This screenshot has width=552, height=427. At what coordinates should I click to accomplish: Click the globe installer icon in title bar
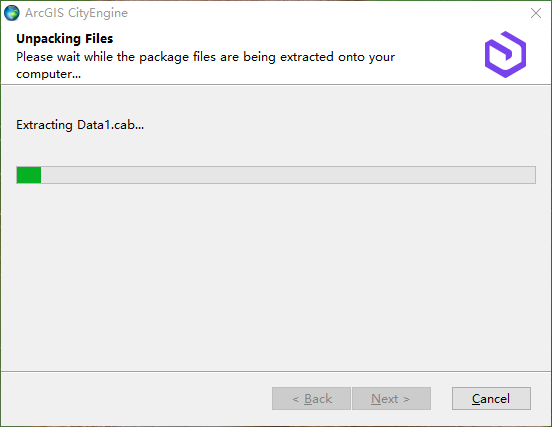coord(12,13)
